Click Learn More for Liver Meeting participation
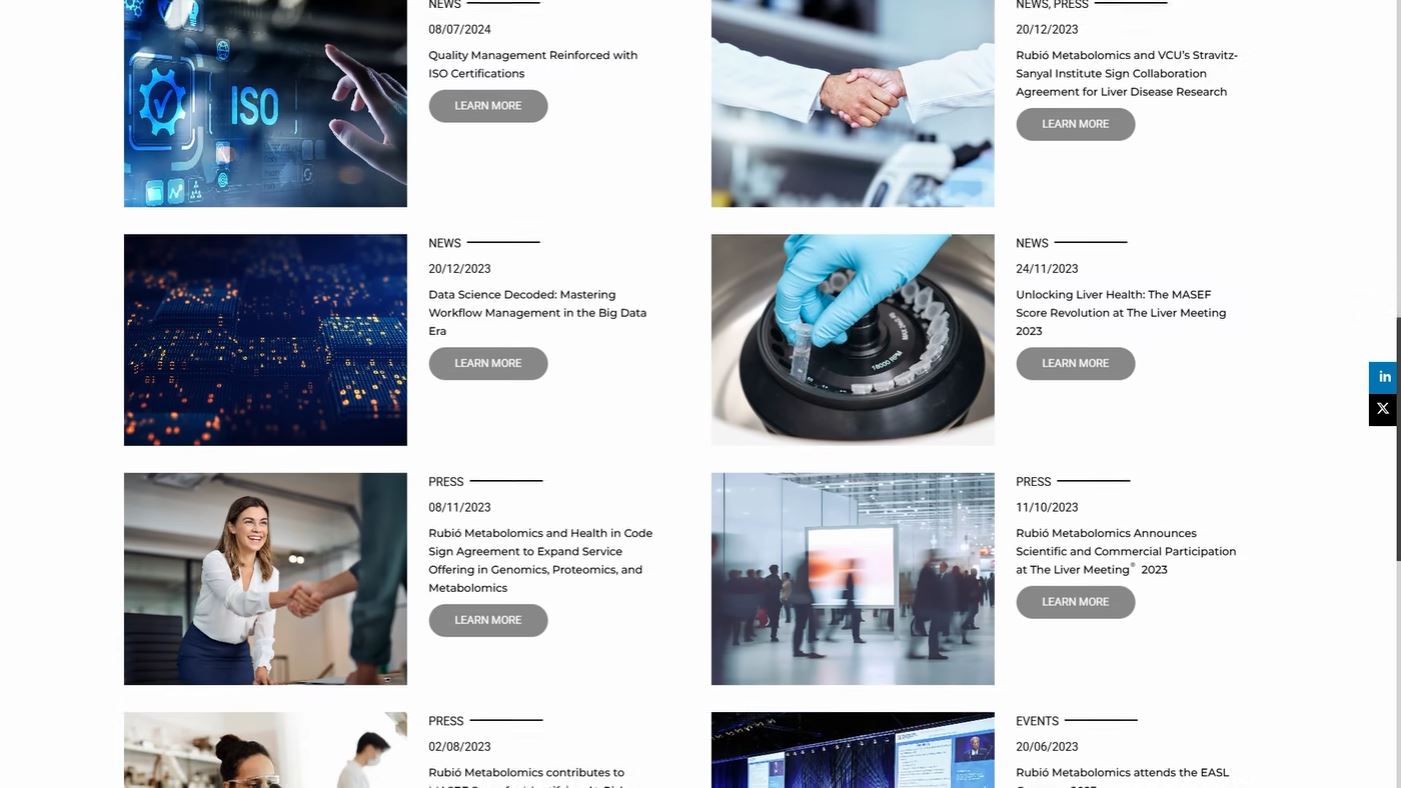 point(1075,602)
